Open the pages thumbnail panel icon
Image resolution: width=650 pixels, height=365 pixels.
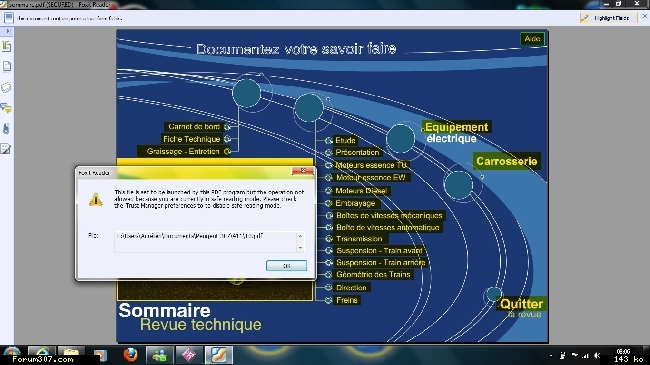click(x=6, y=66)
